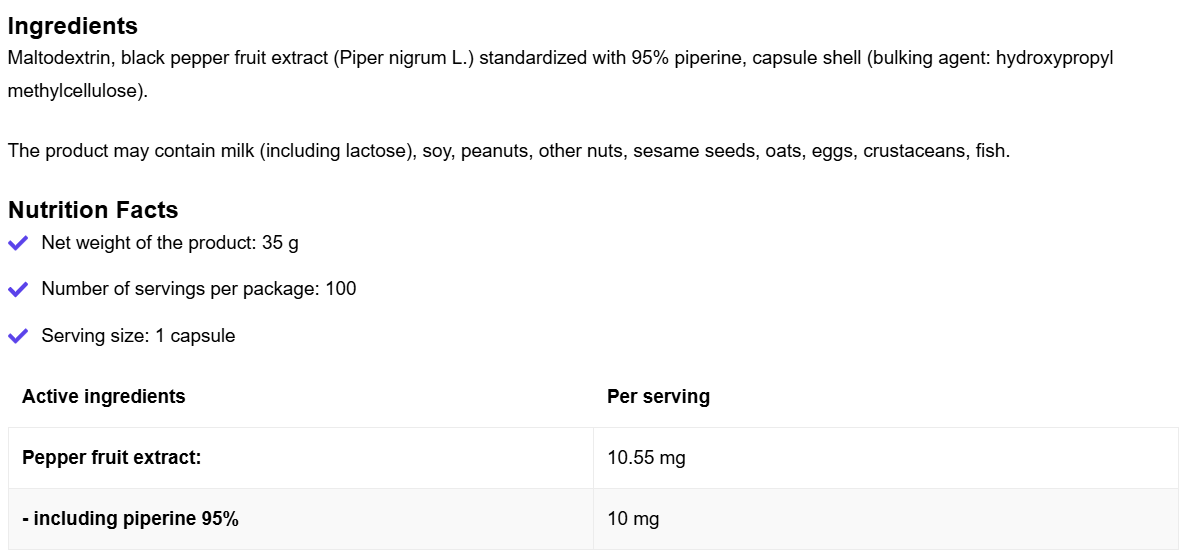Click the Nutrition Facts heading

point(93,210)
